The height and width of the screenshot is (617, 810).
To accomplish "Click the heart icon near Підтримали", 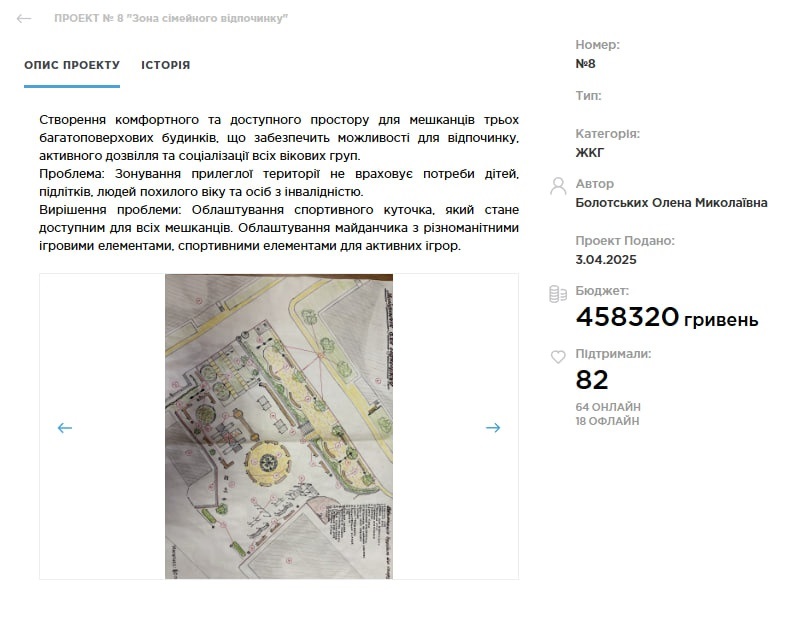I will point(558,357).
